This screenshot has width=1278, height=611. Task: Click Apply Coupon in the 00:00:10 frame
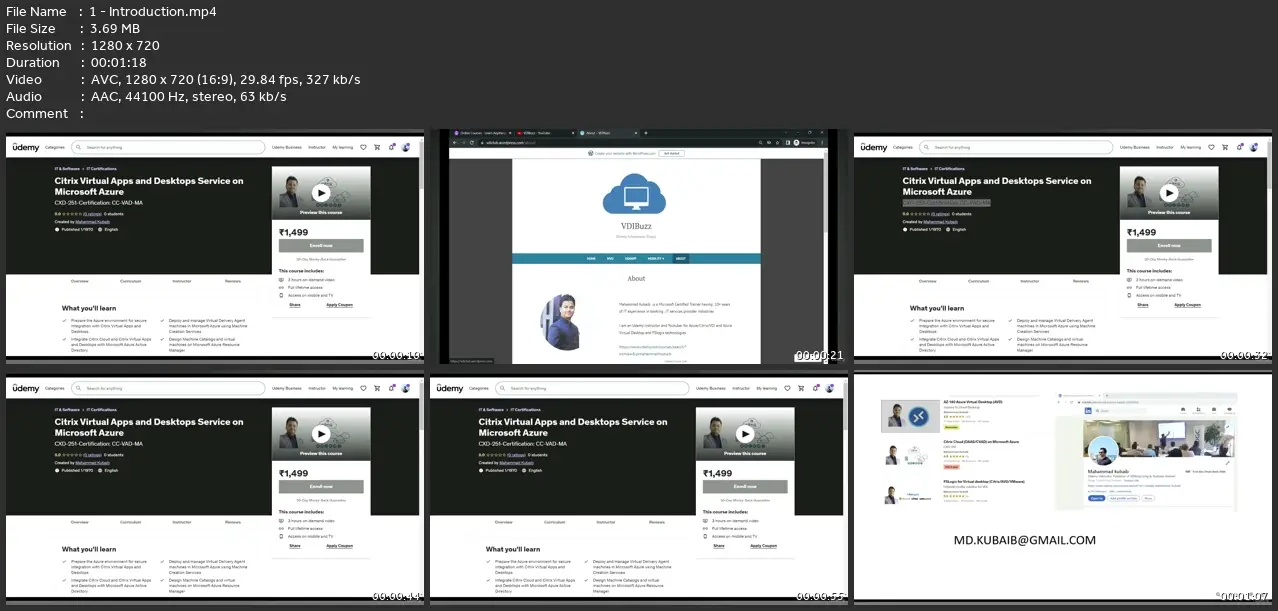339,305
